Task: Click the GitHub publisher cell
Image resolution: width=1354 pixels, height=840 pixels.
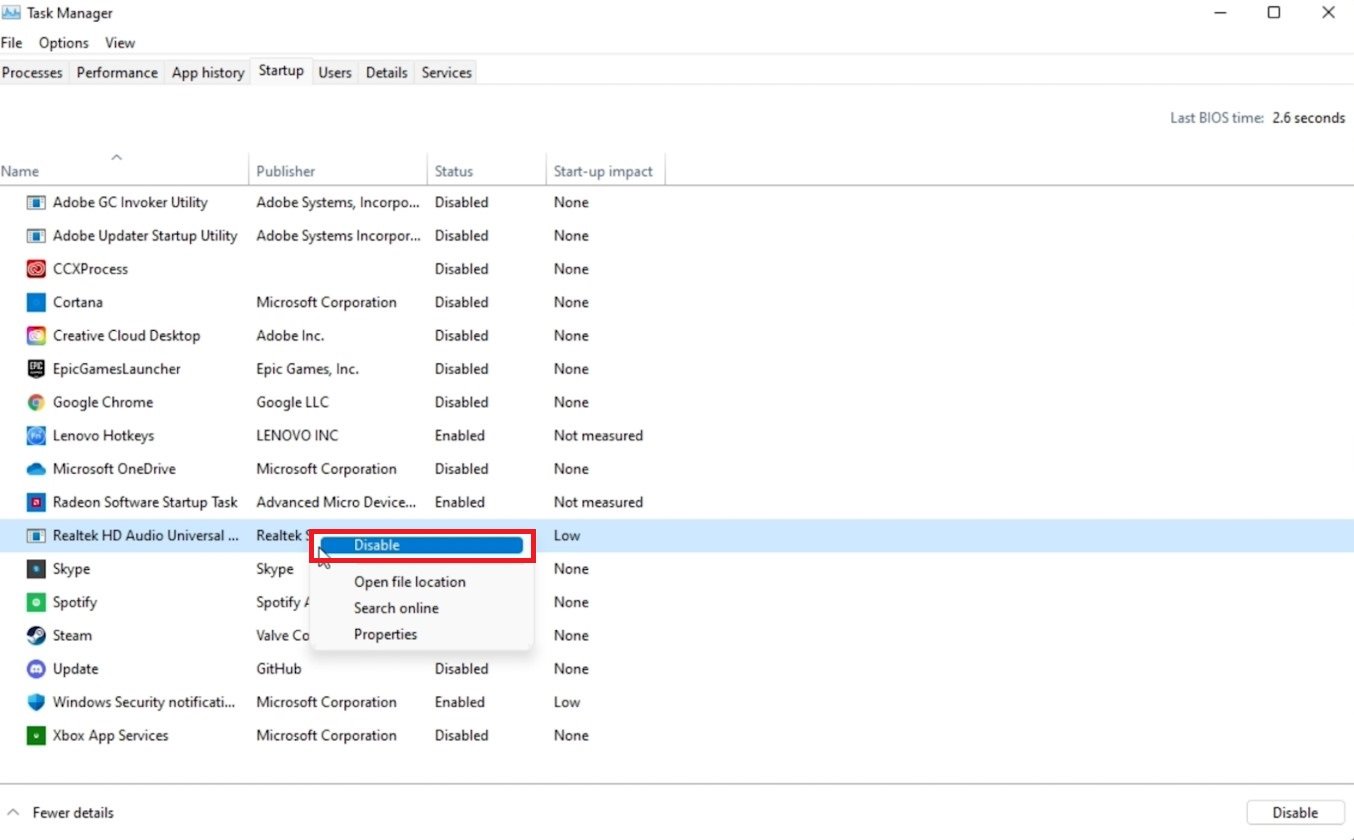Action: (279, 669)
